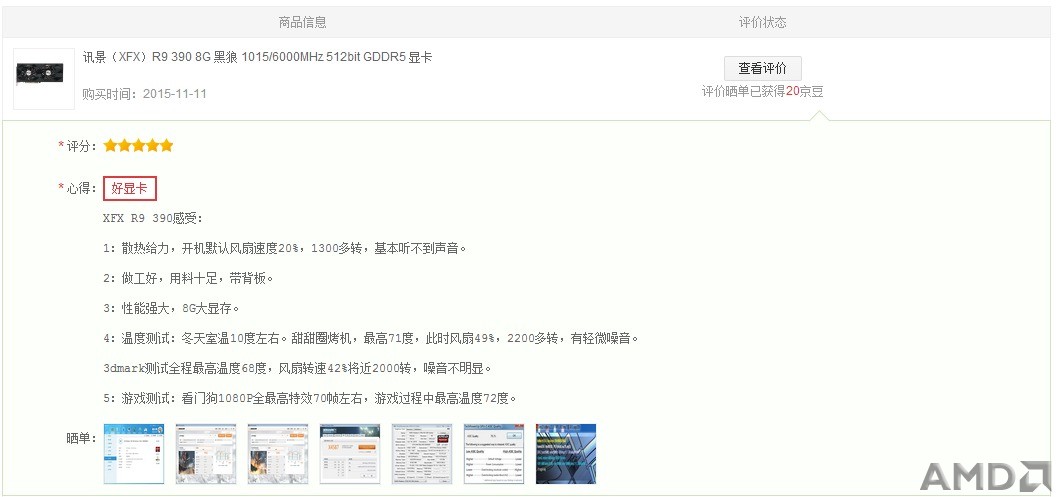This screenshot has height=497, width=1057.
Task: Click the purchase date text 购买时间：2015-11-11
Action: 144,94
